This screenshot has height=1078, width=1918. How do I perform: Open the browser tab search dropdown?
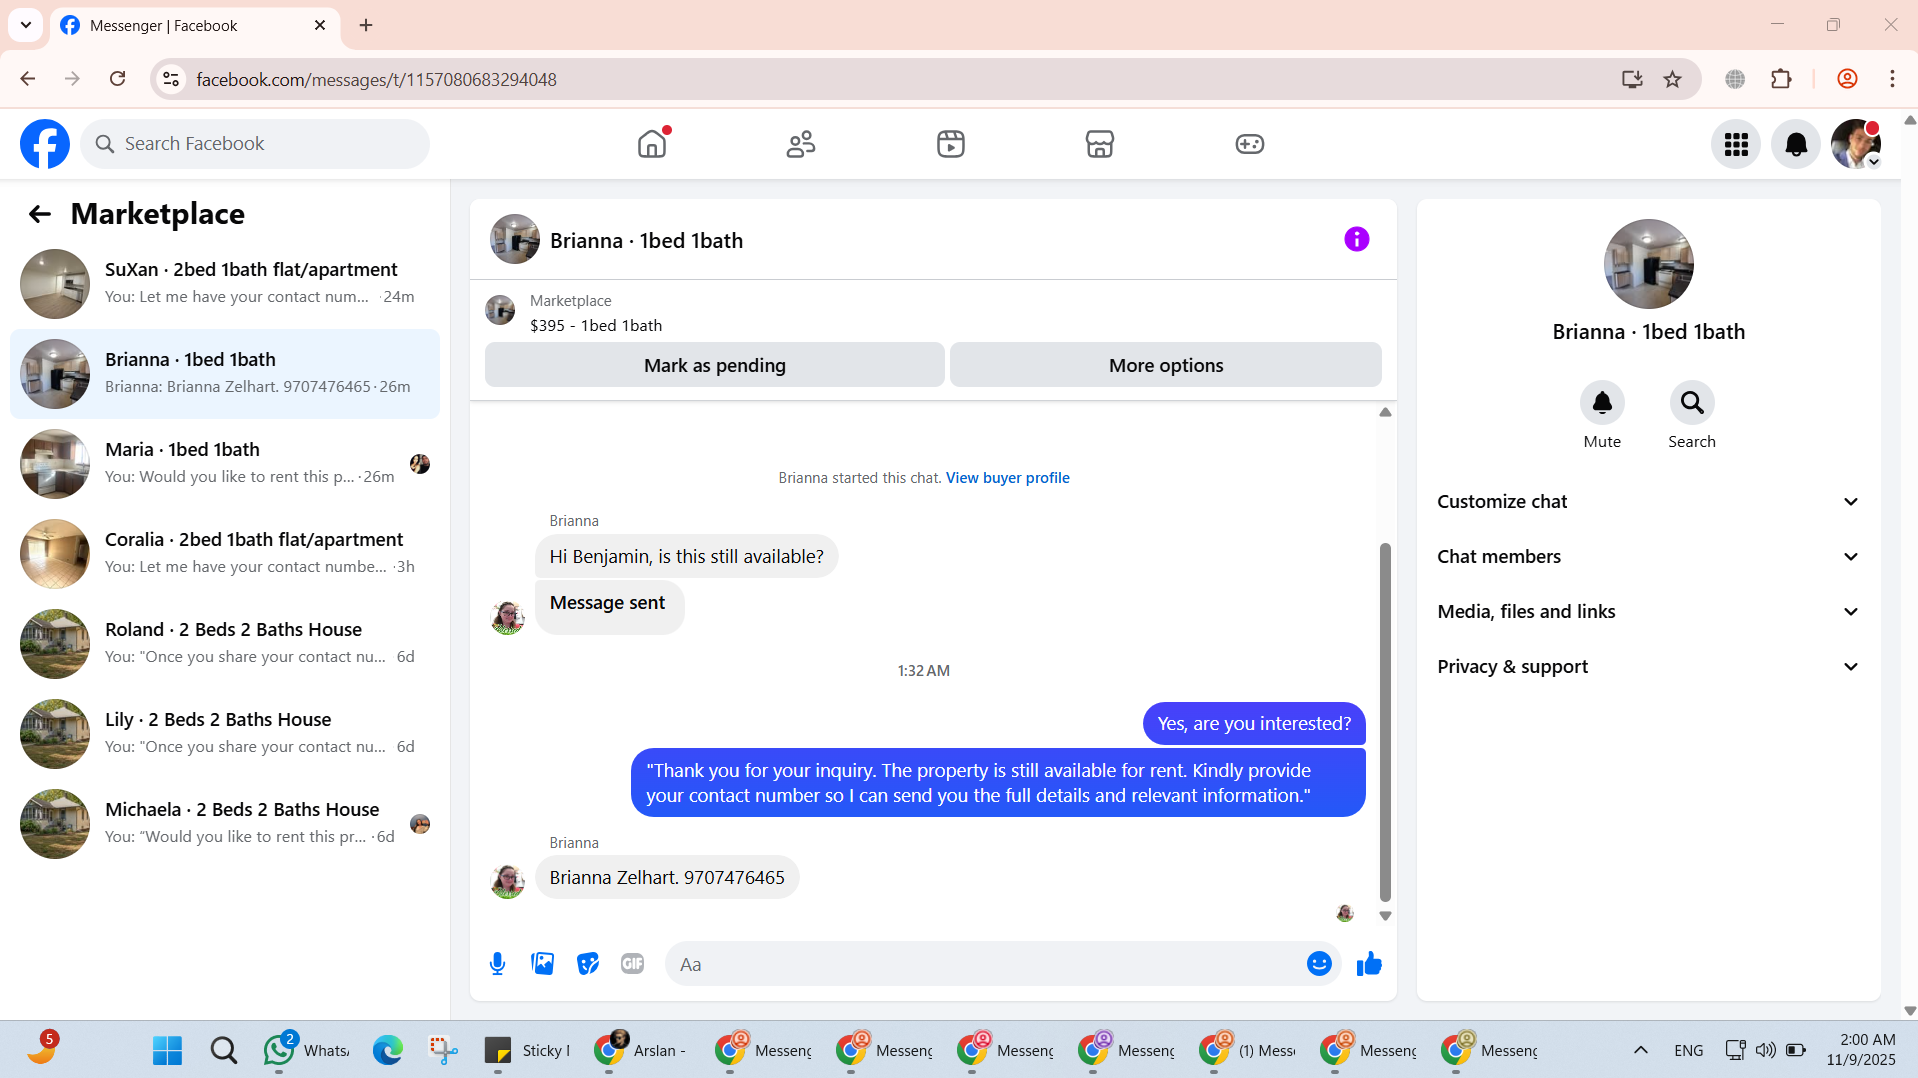pyautogui.click(x=26, y=25)
